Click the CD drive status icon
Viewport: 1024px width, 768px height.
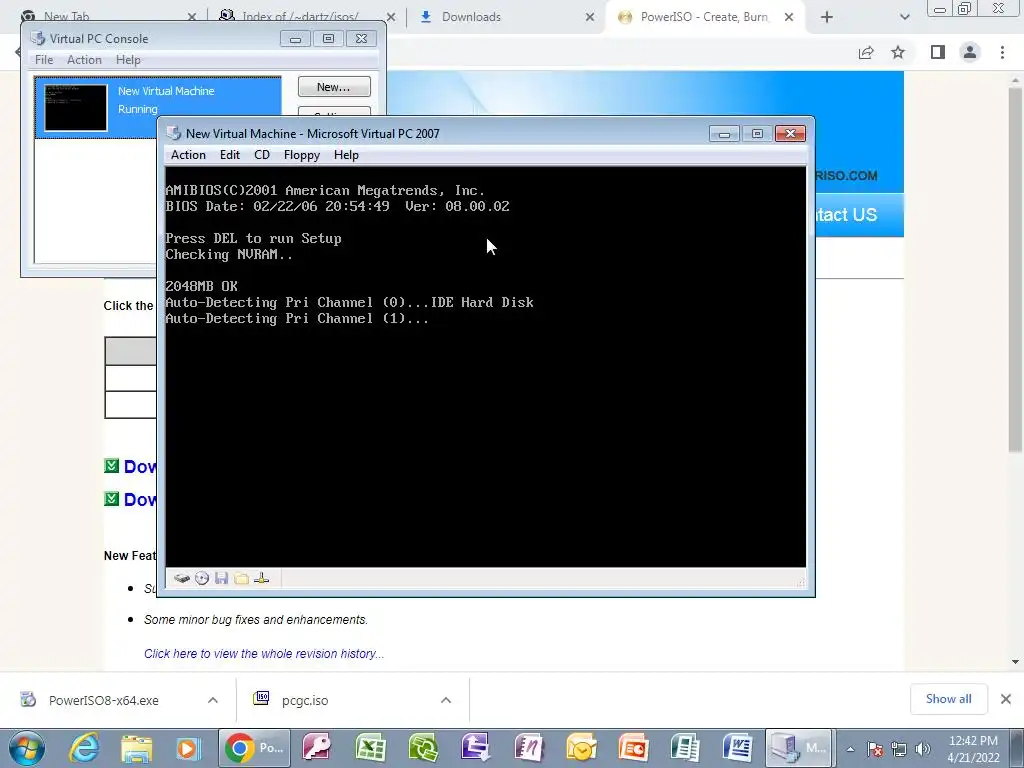(202, 578)
